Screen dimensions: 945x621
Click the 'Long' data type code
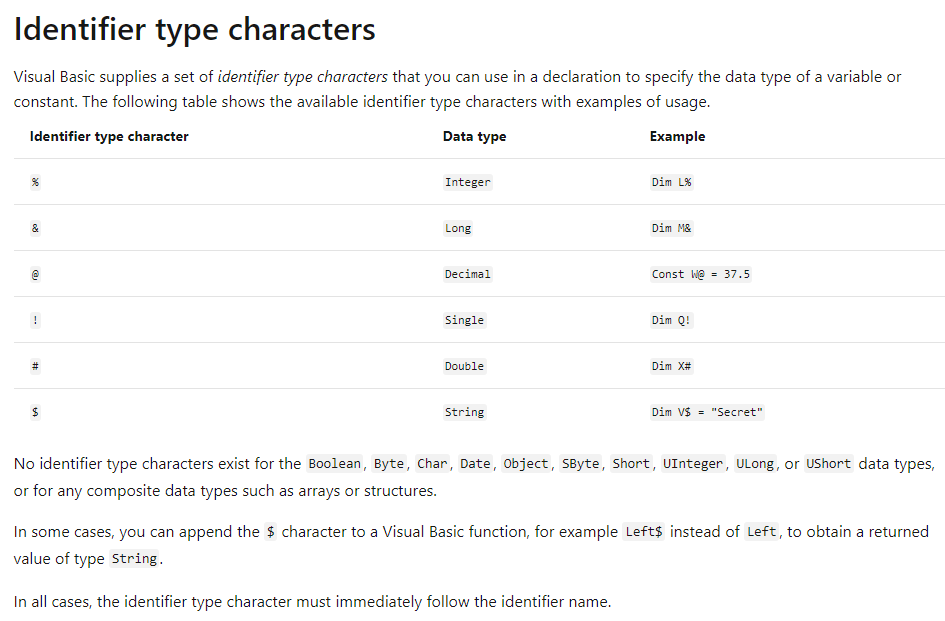coord(458,228)
